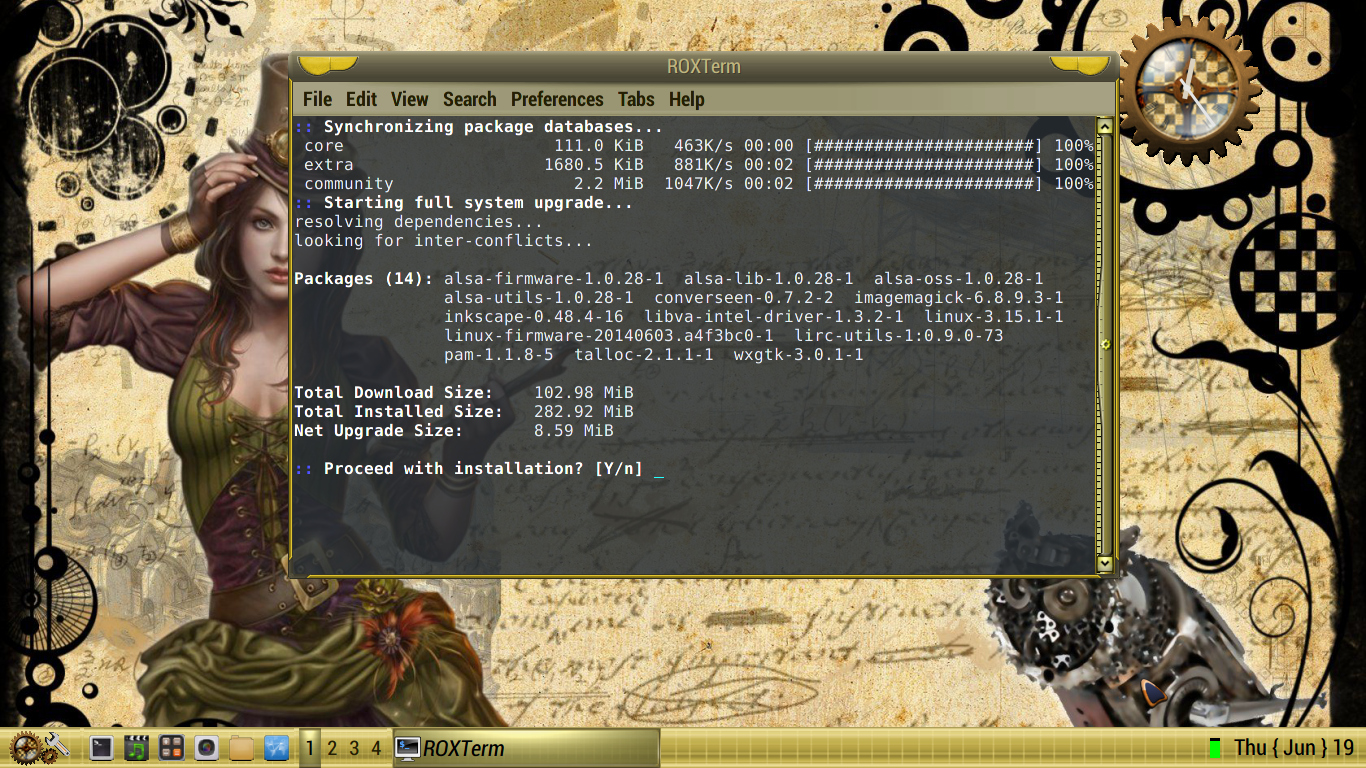Open the folder file manager icon

tap(241, 747)
